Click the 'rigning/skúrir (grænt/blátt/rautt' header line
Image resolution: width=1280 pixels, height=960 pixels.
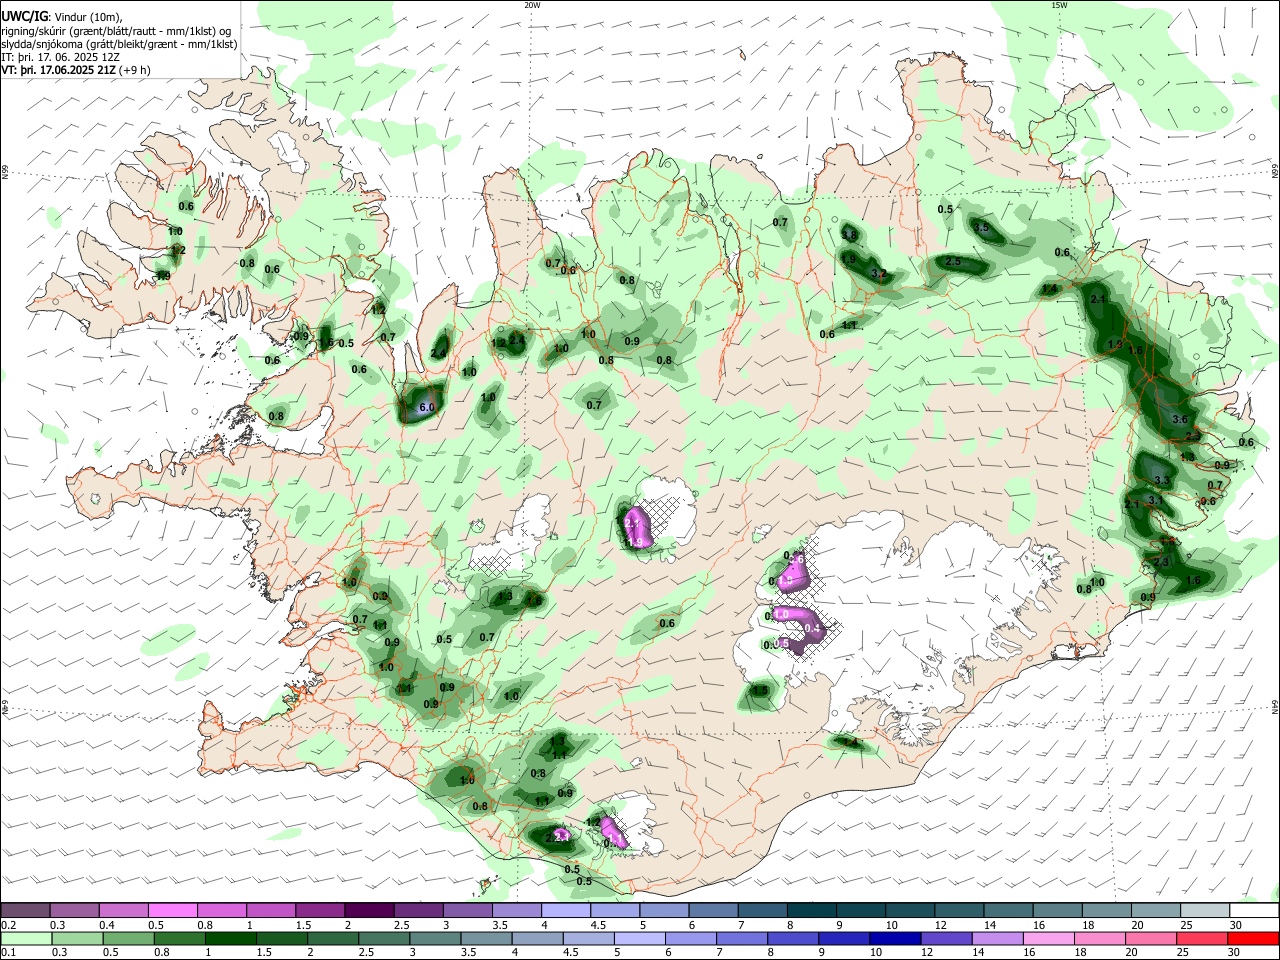[115, 30]
